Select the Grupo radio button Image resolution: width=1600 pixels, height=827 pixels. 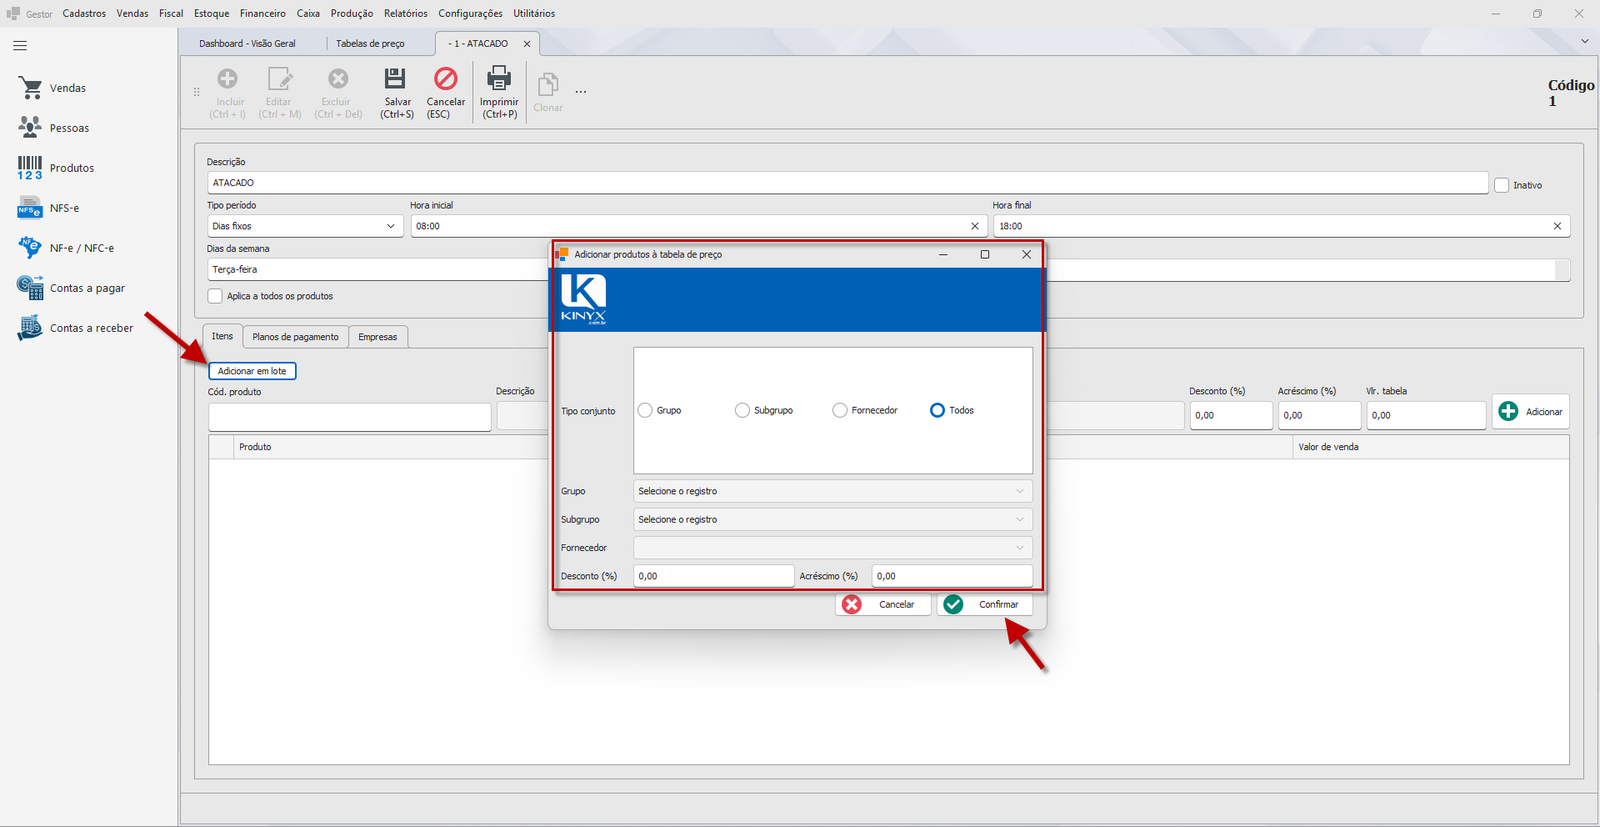(645, 410)
